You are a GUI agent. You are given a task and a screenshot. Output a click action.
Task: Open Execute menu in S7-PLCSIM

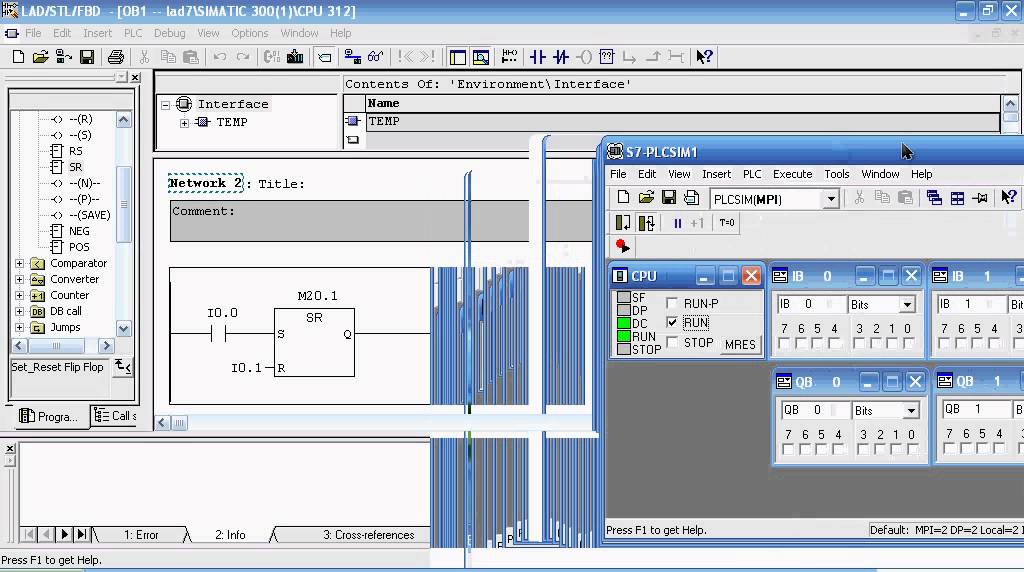792,174
